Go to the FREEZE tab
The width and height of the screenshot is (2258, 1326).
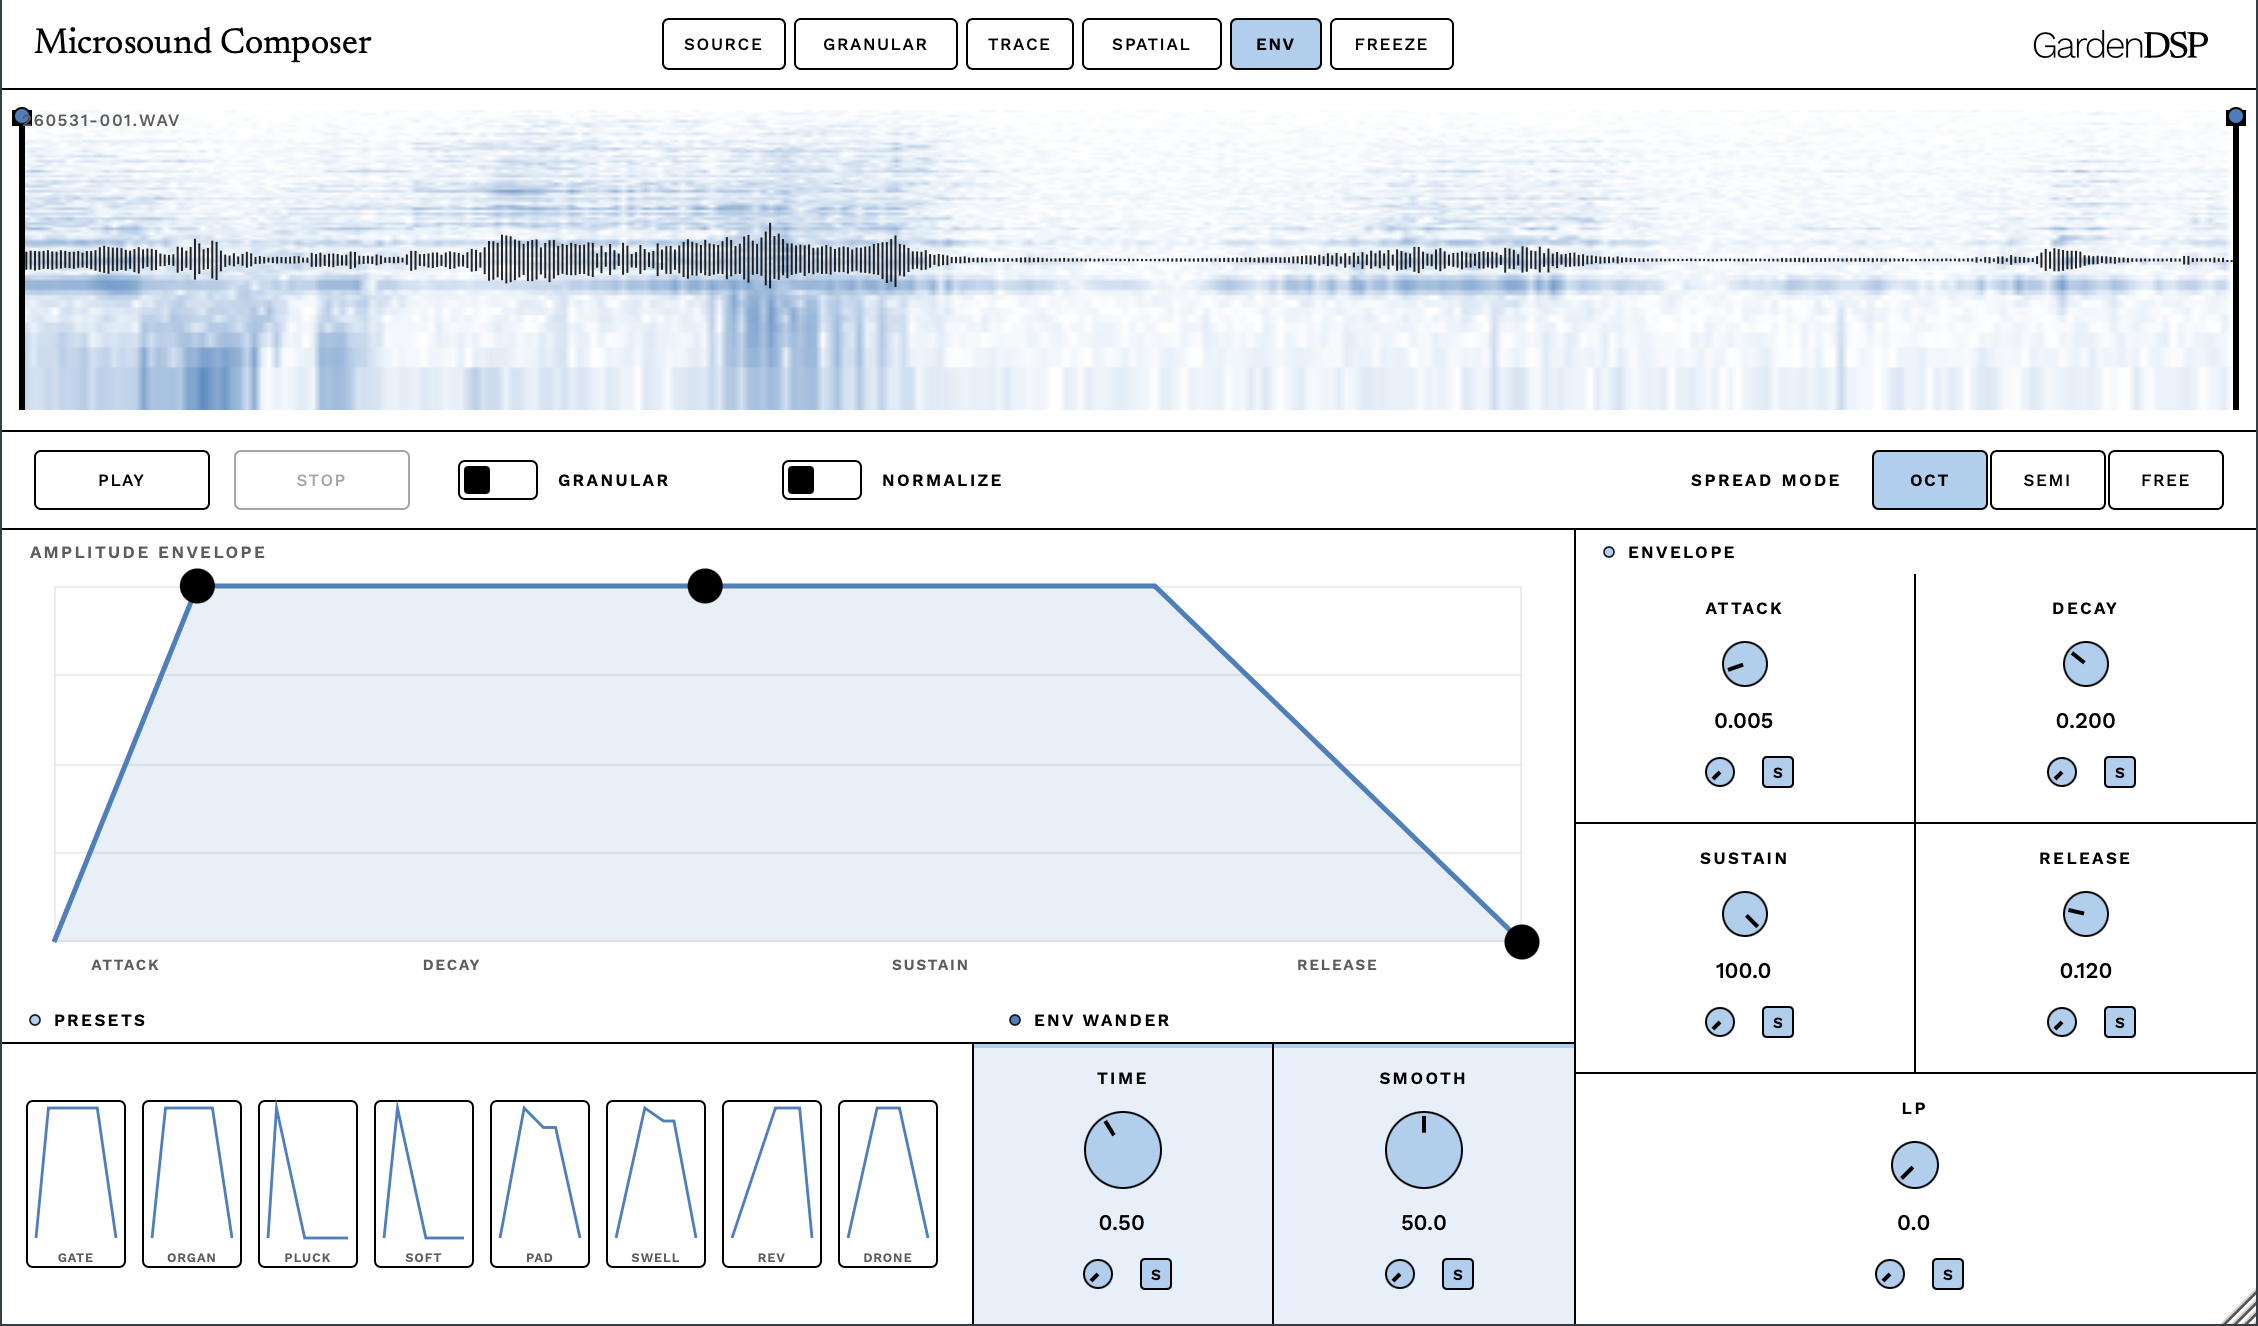pyautogui.click(x=1392, y=44)
